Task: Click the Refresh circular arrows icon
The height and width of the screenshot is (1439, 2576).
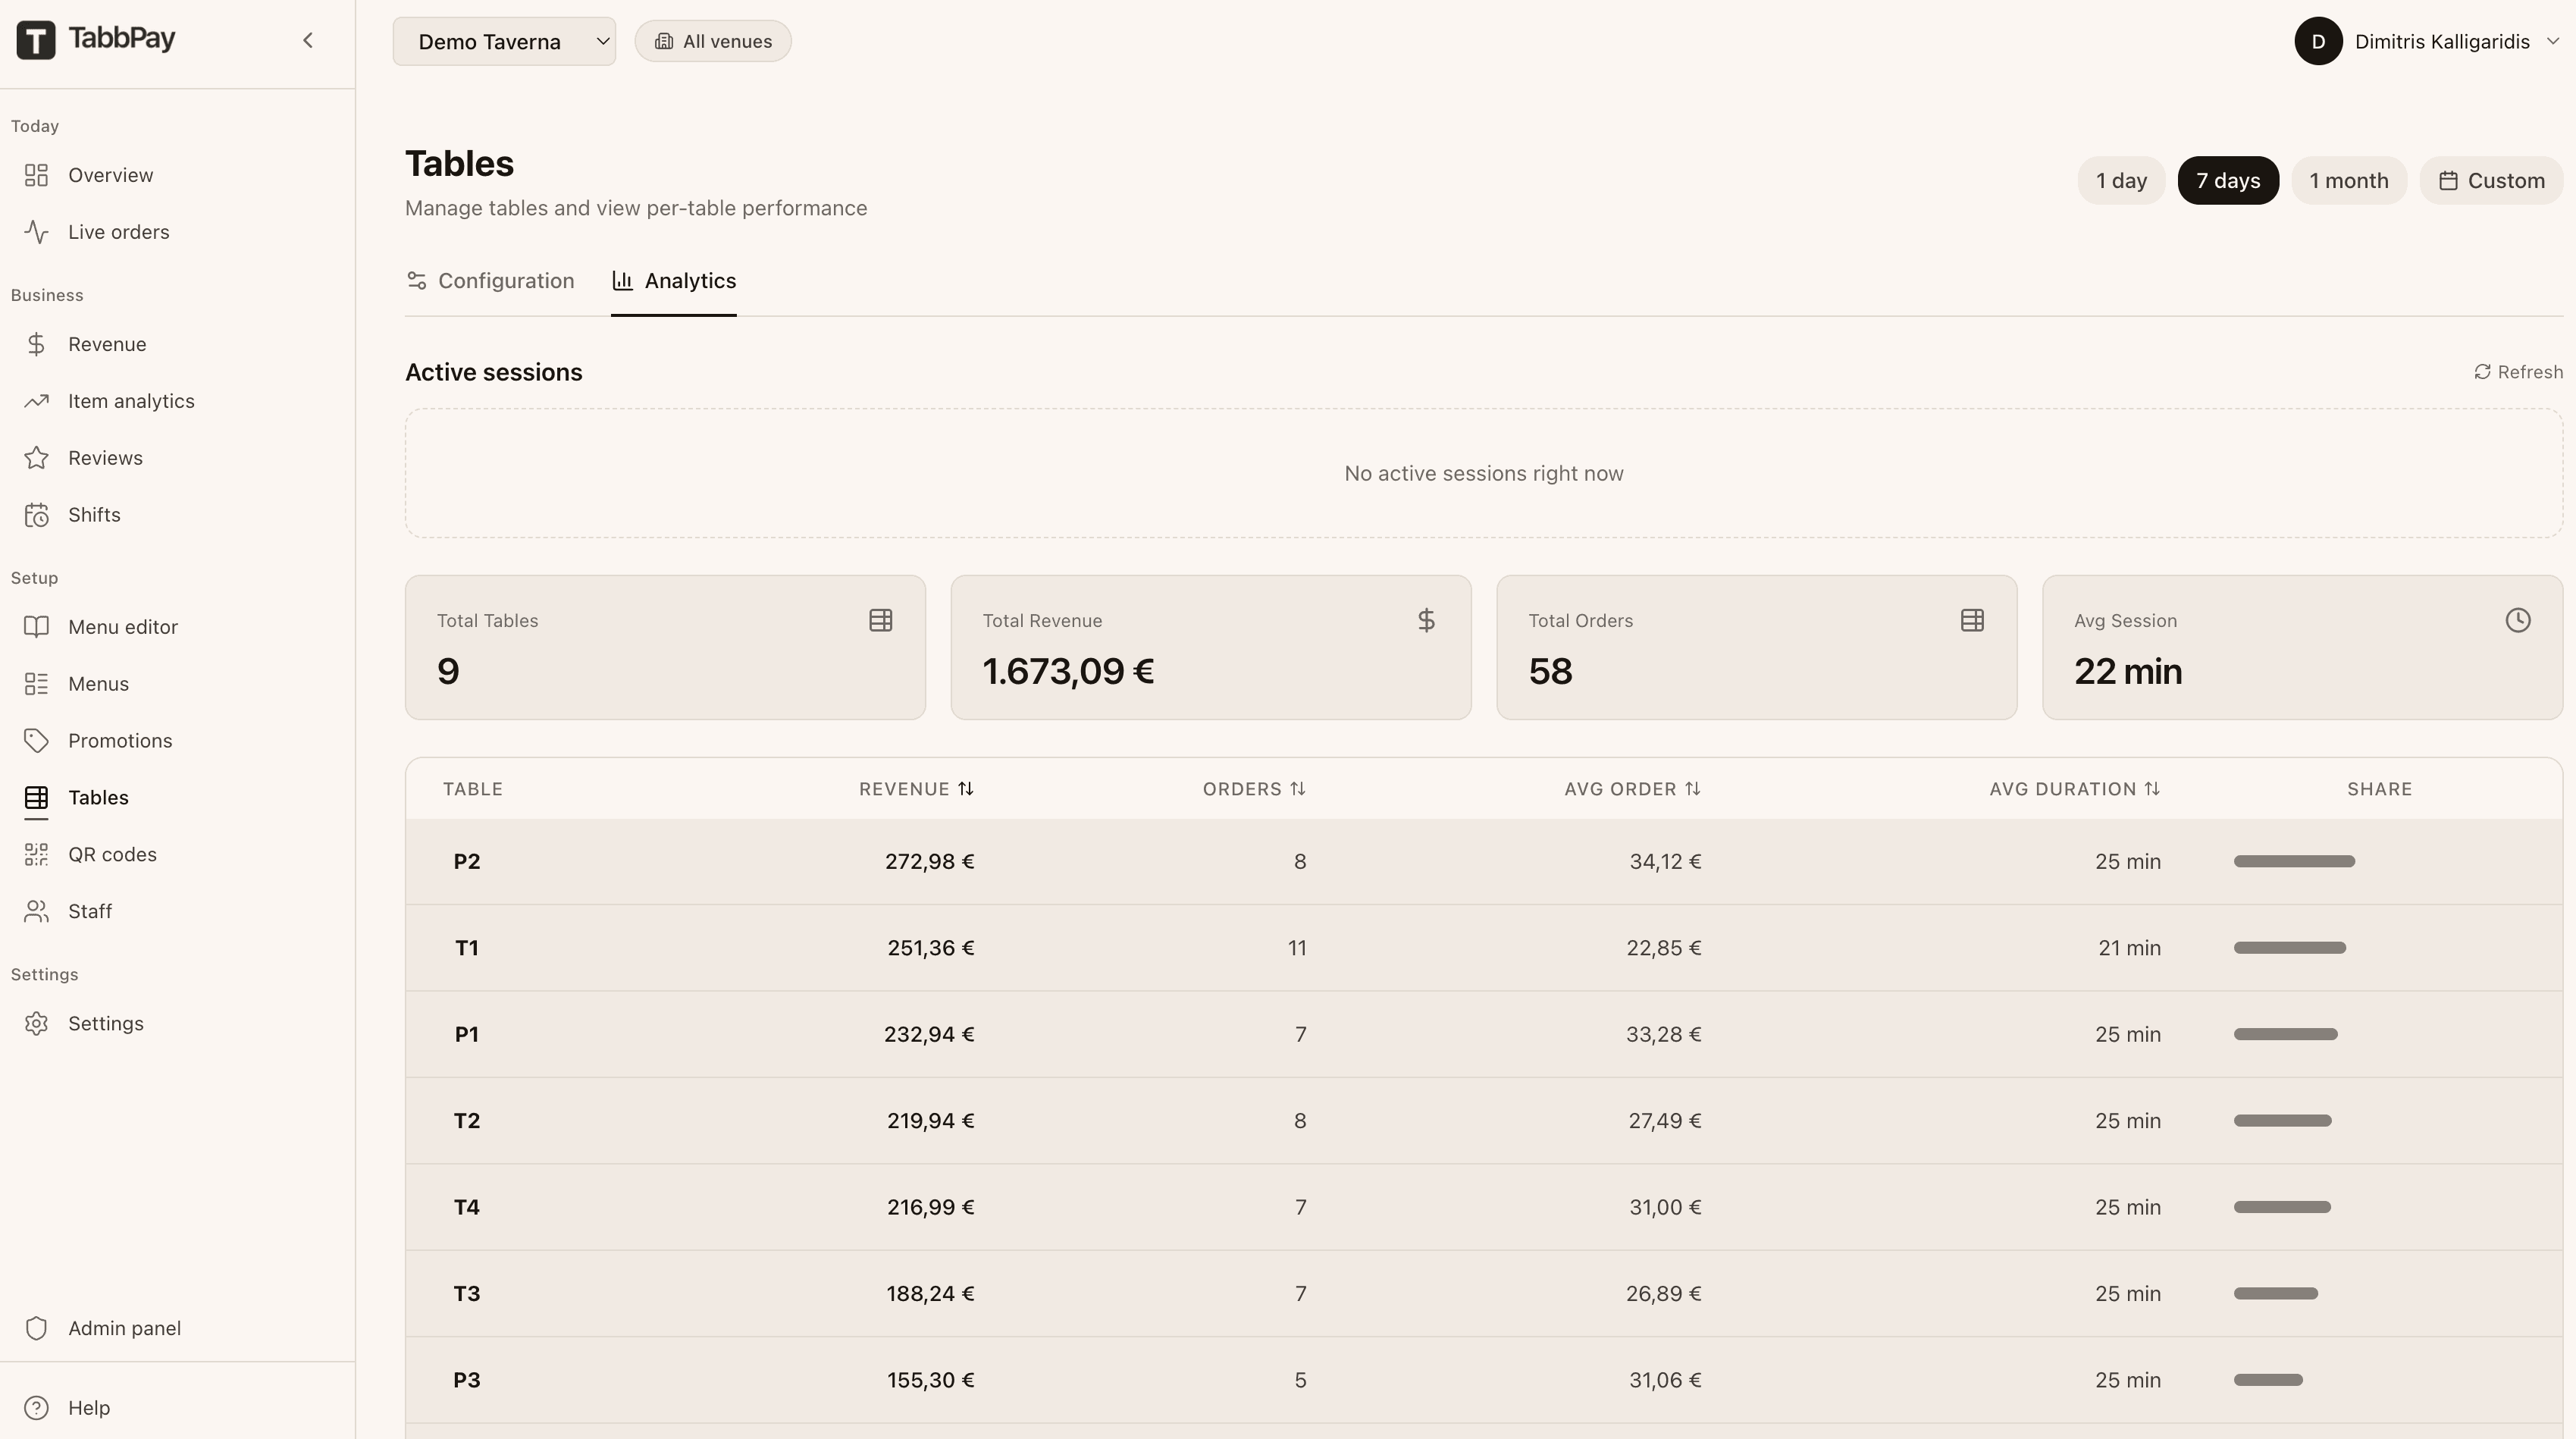Action: pos(2482,372)
